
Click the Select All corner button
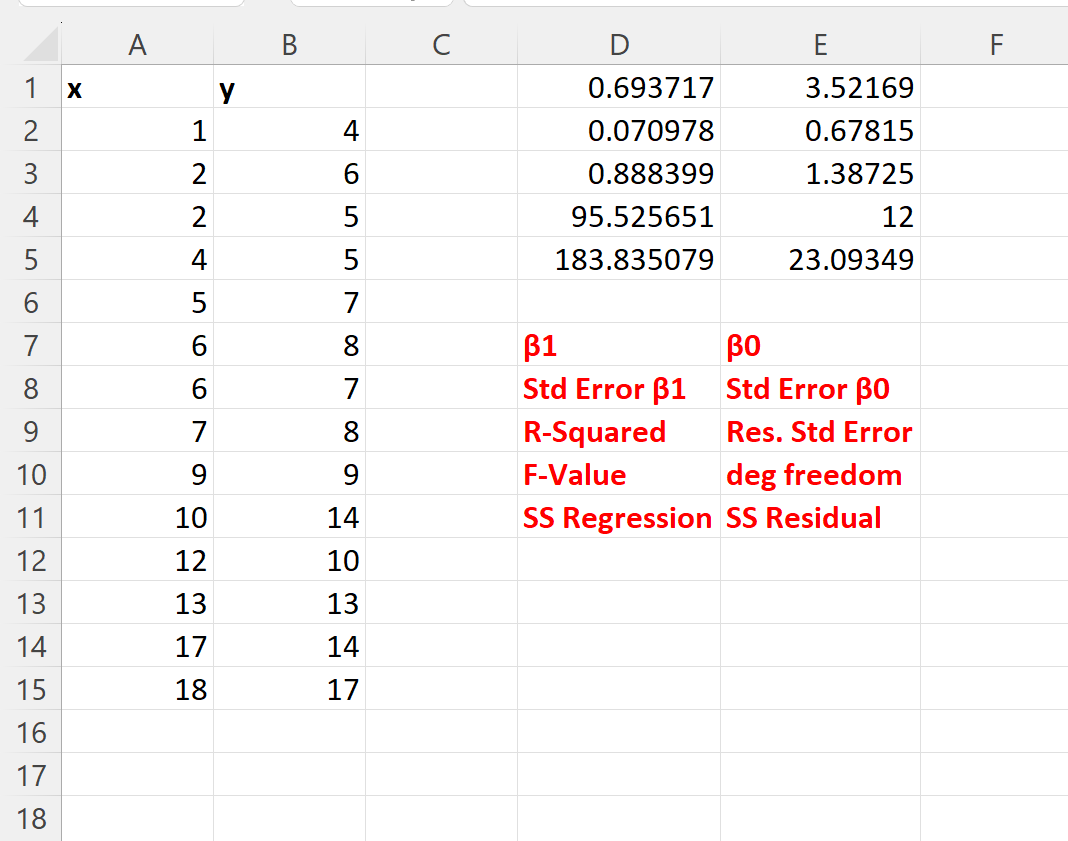(33, 45)
